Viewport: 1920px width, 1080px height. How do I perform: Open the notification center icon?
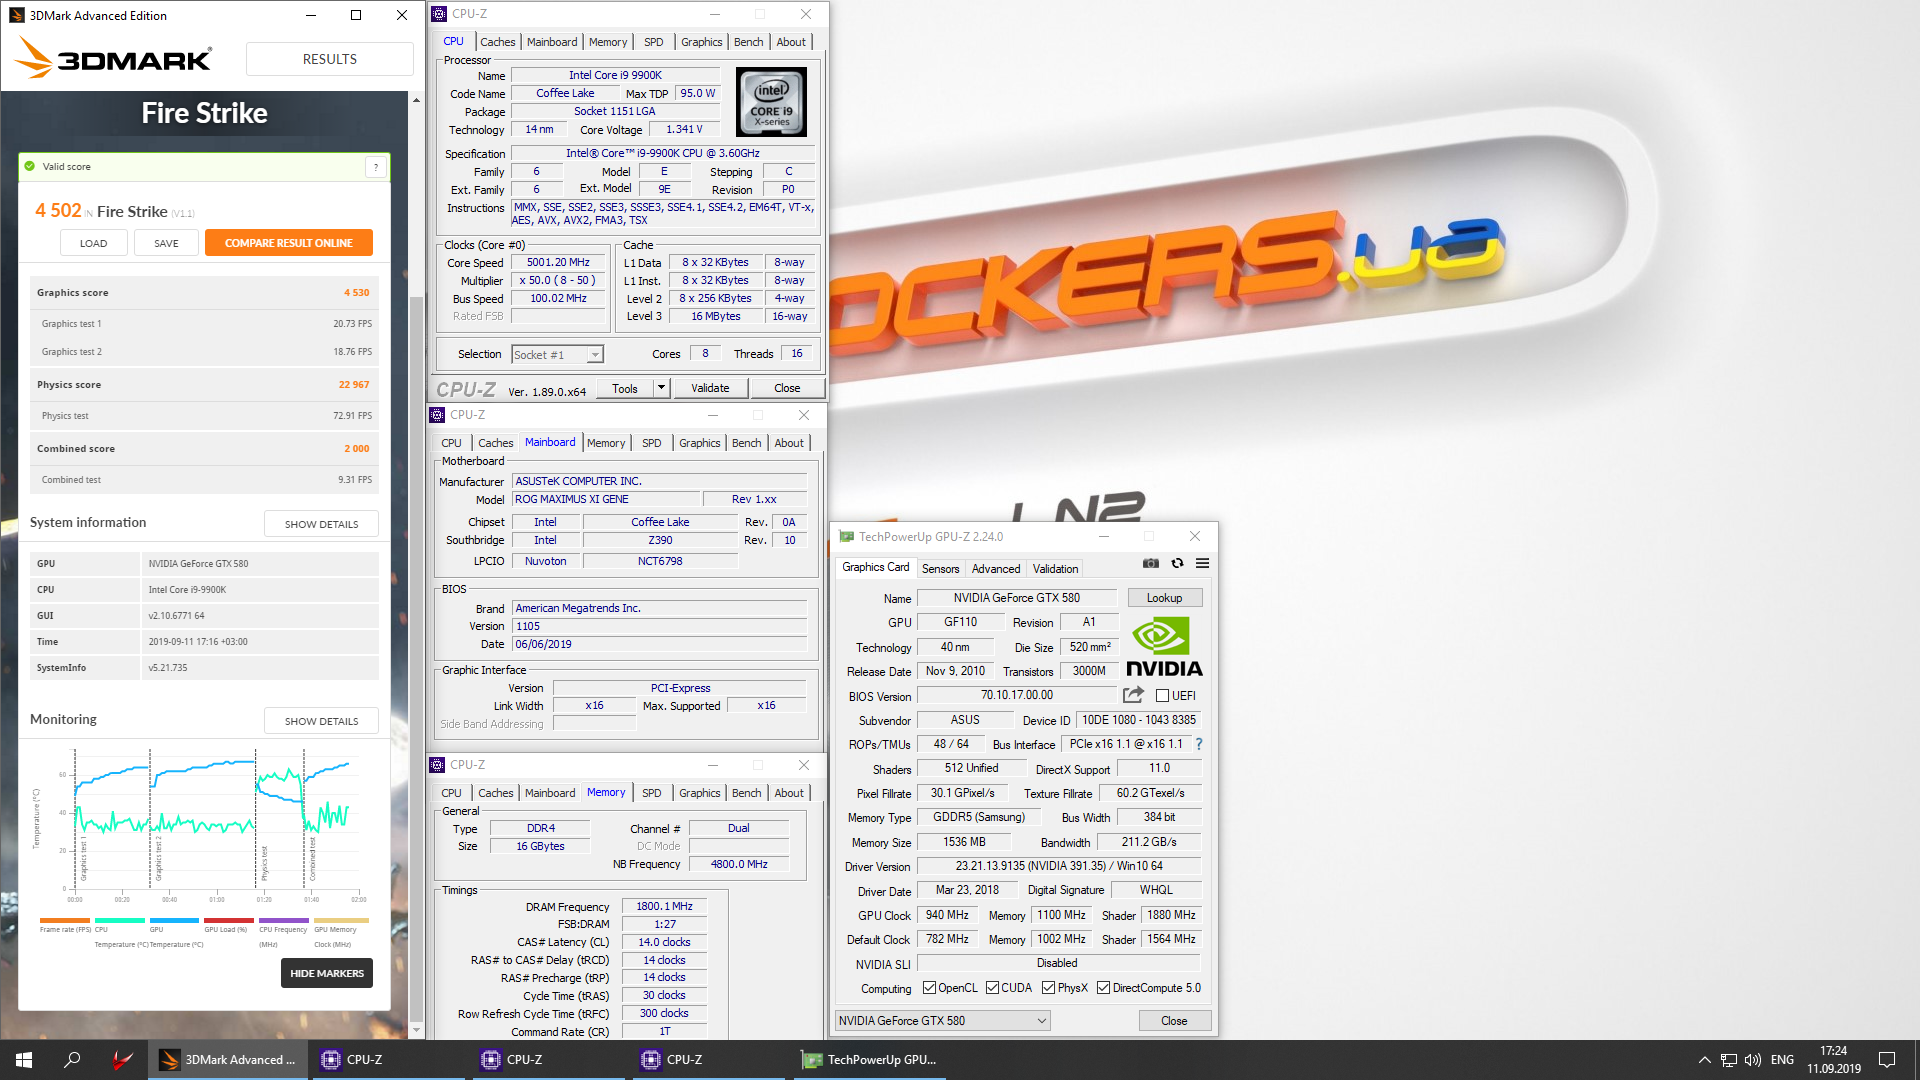(x=1887, y=1060)
